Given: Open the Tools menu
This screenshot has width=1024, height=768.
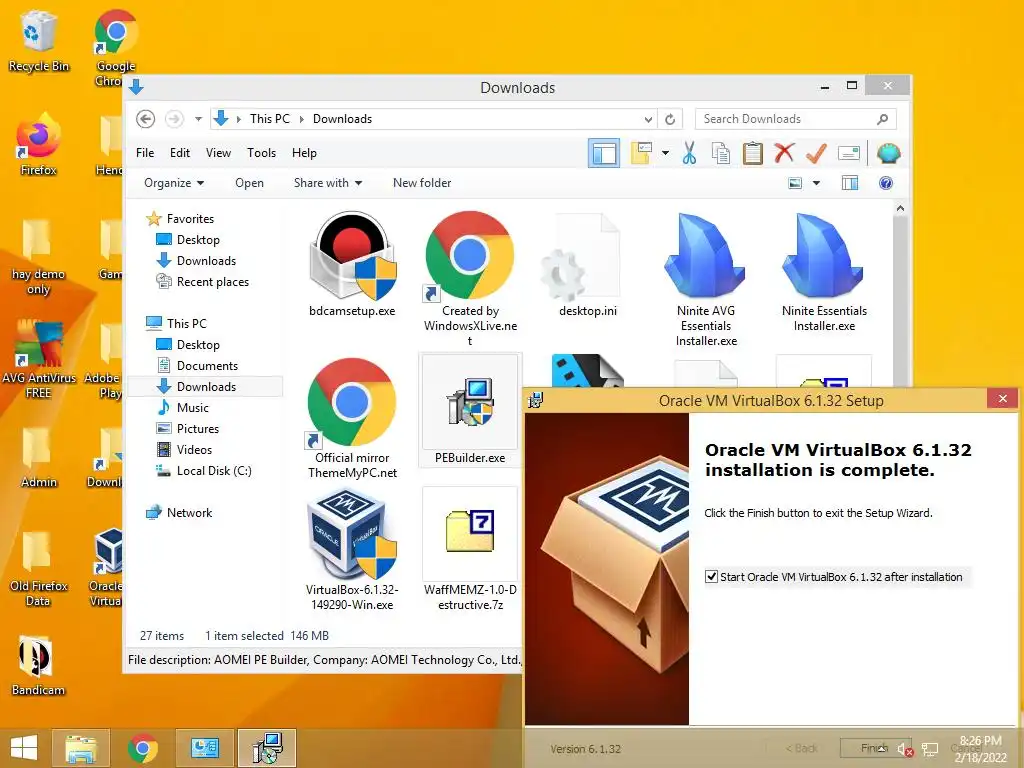Looking at the screenshot, I should click(x=261, y=153).
